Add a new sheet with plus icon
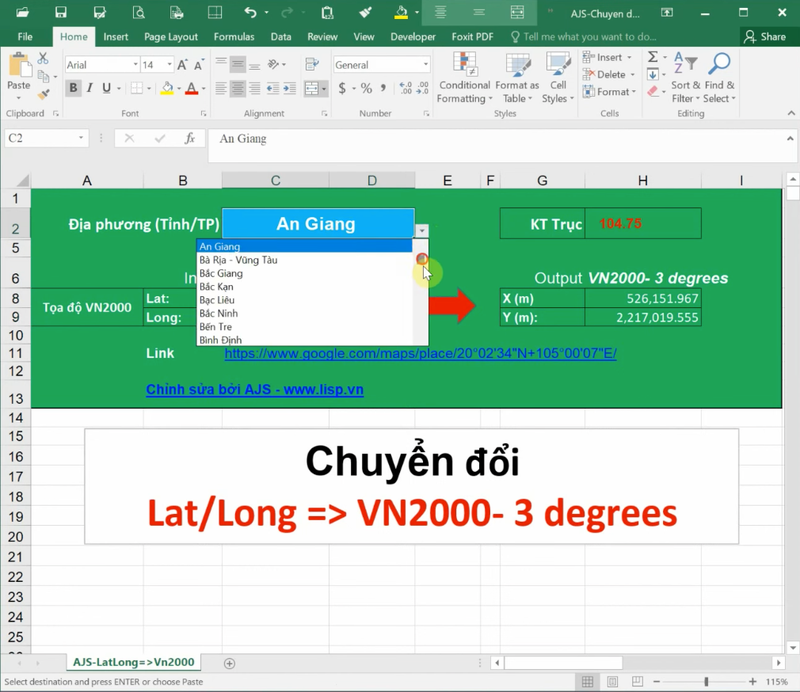Image resolution: width=800 pixels, height=692 pixels. click(x=230, y=663)
